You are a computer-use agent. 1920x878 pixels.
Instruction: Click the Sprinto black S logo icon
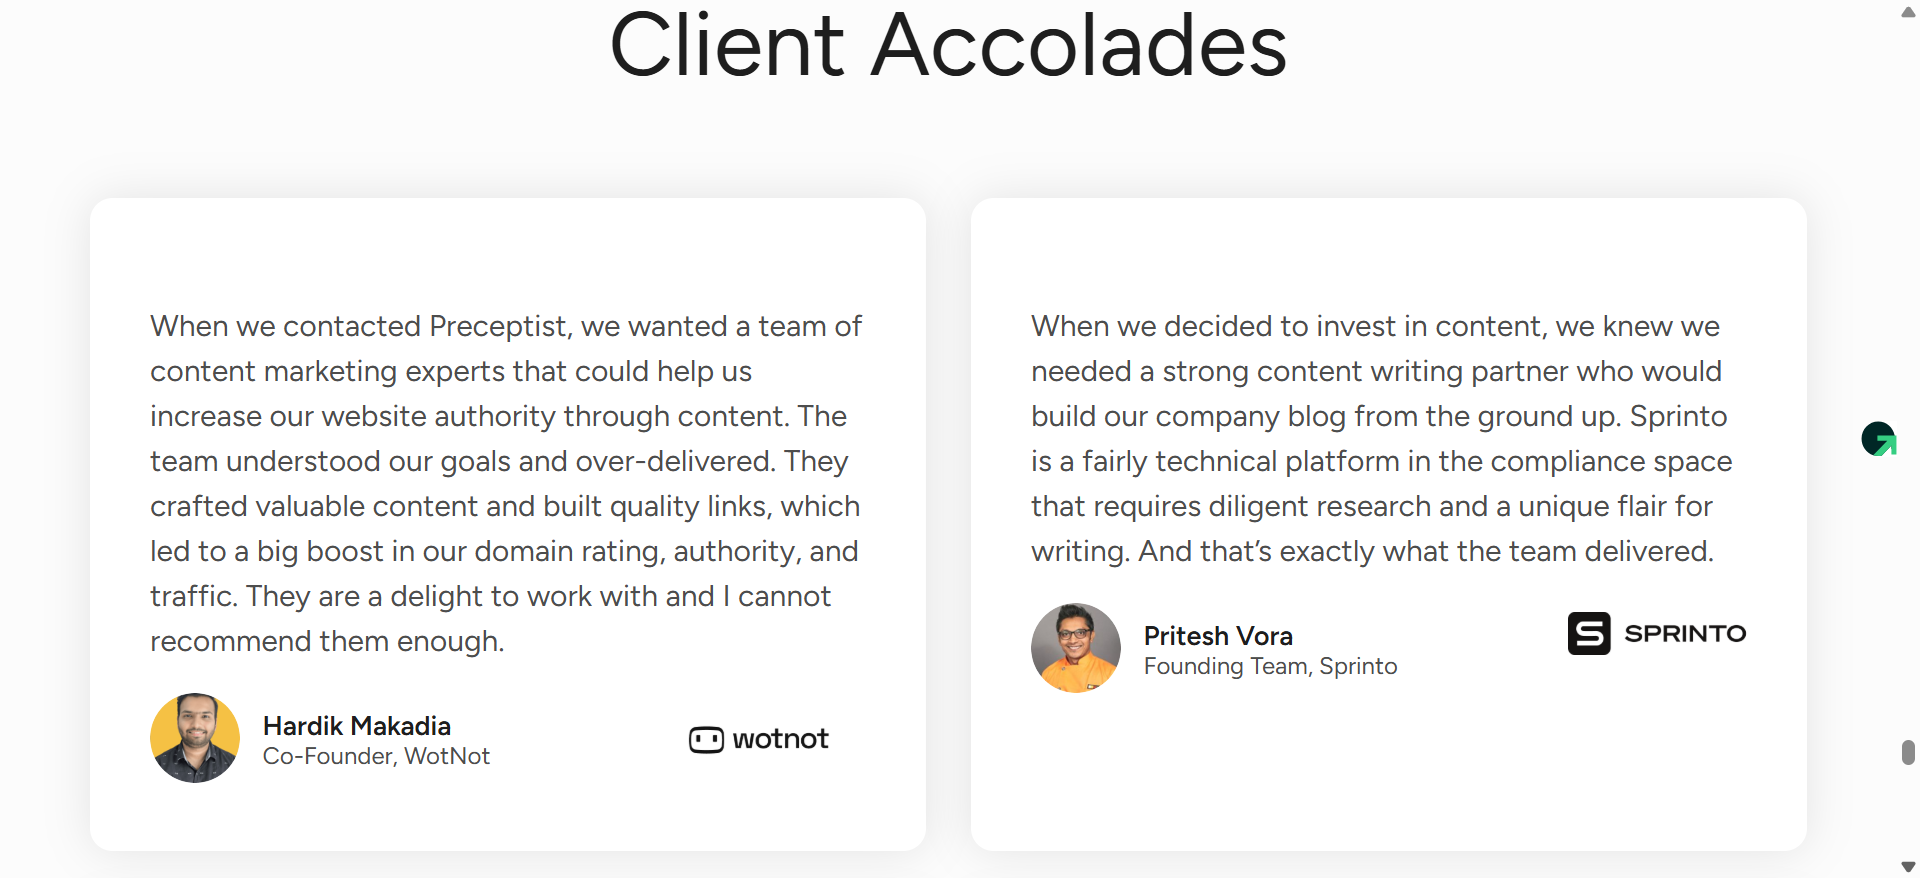click(1588, 633)
